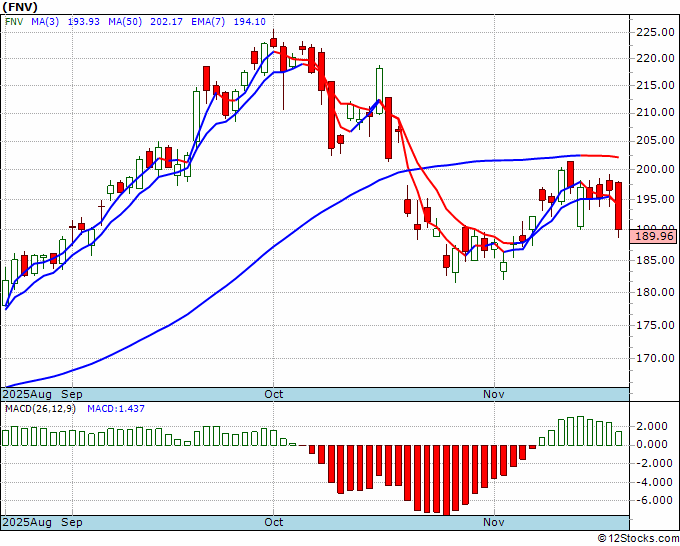Click Sep on the price chart date axis
Image resolution: width=680 pixels, height=546 pixels.
click(x=72, y=395)
